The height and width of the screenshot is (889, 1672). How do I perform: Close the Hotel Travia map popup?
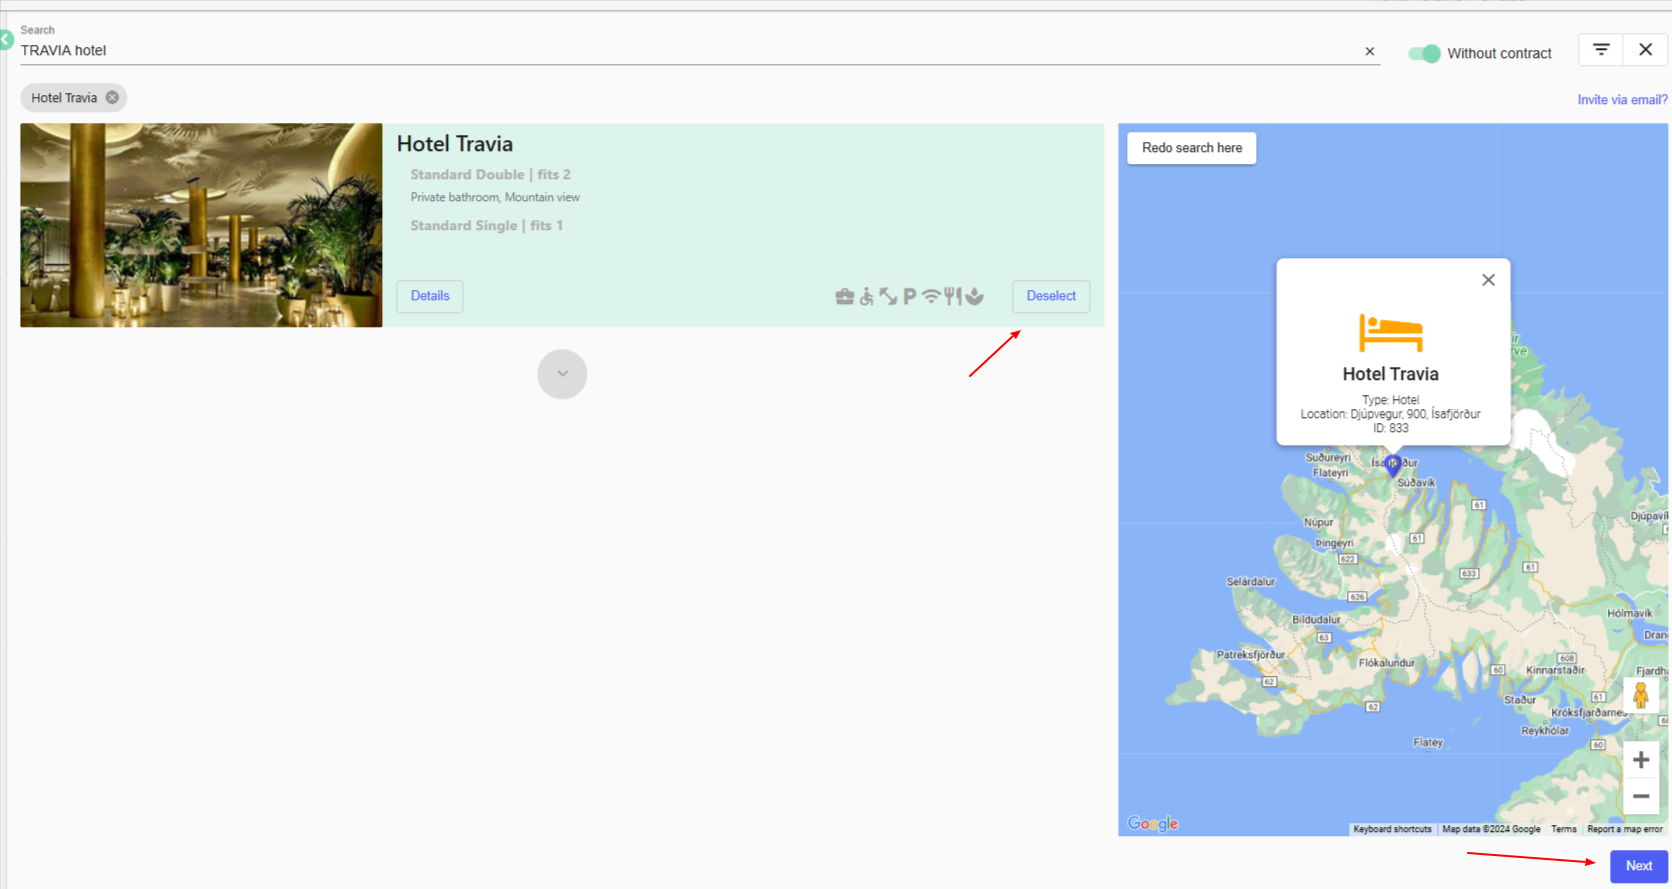tap(1488, 280)
